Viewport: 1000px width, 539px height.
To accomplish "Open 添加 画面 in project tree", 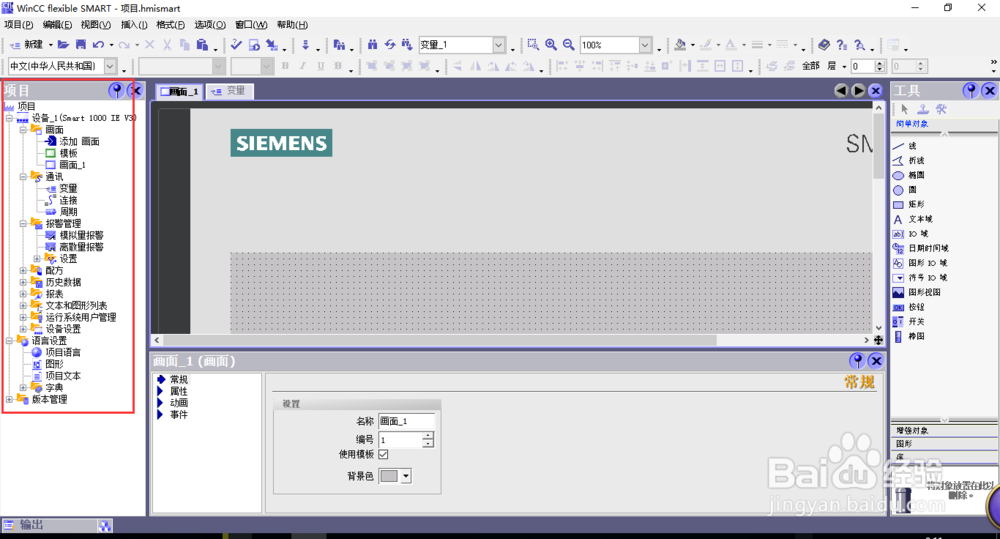I will (79, 142).
